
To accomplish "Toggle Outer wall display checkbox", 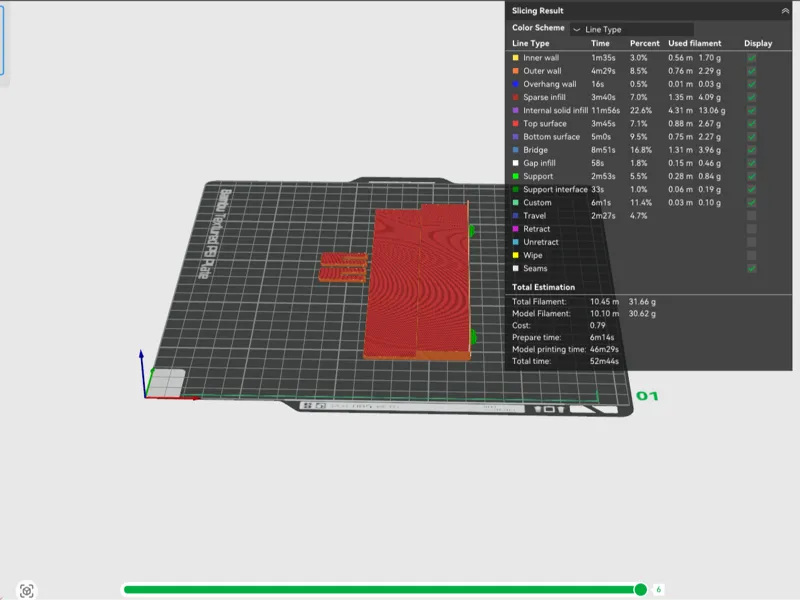I will tap(752, 71).
